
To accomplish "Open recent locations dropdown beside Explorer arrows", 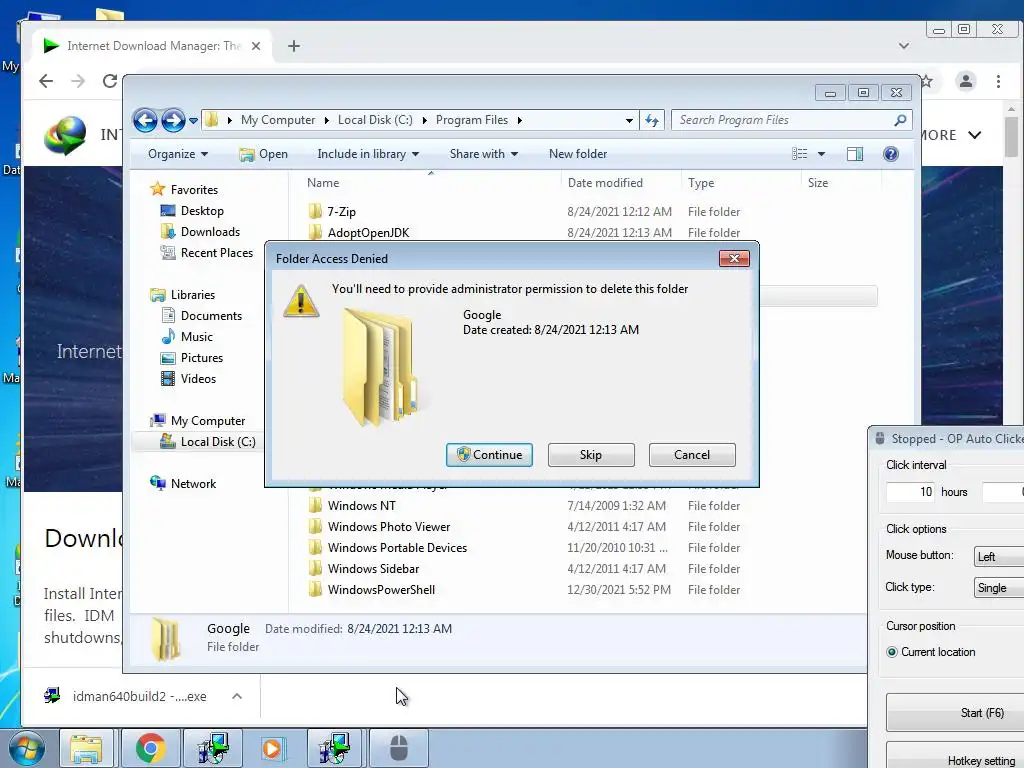I will point(193,121).
